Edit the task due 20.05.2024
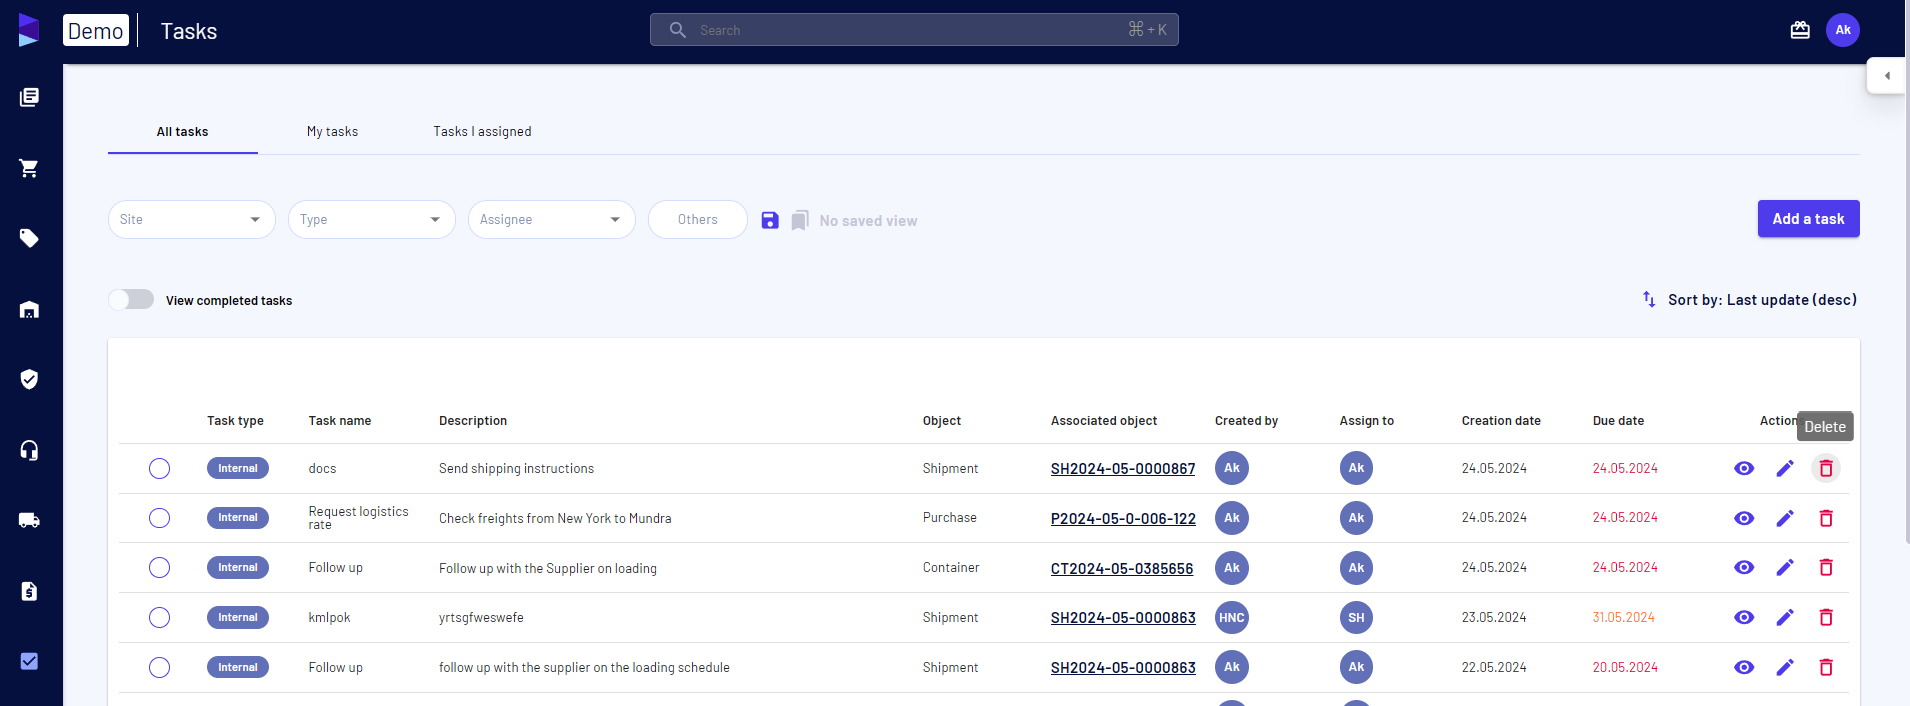 tap(1785, 667)
